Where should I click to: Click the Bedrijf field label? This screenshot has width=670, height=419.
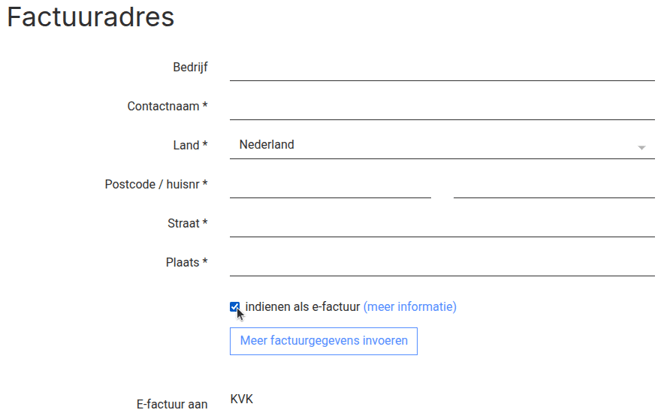click(x=190, y=67)
